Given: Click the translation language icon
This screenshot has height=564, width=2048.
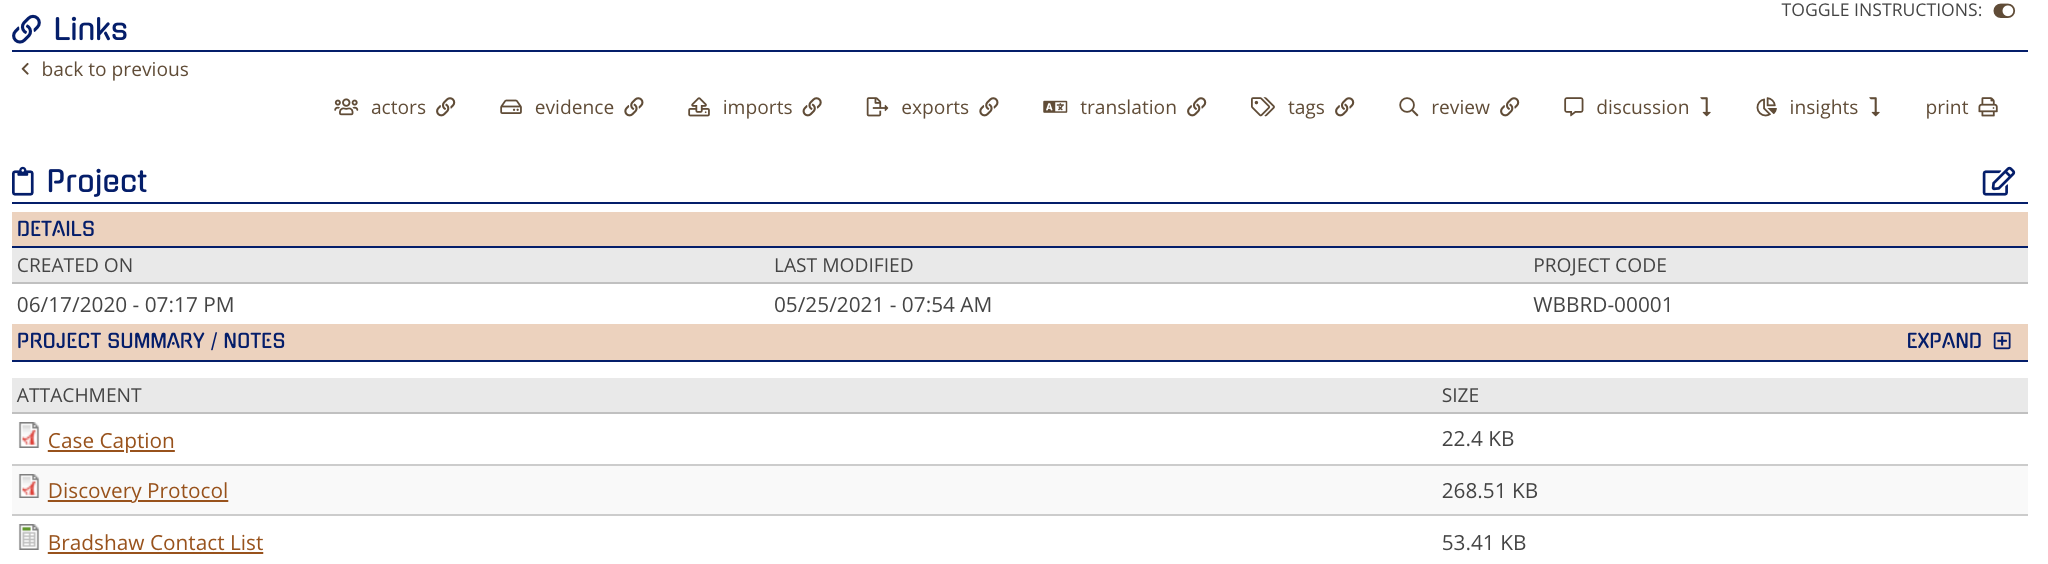Looking at the screenshot, I should pos(1055,107).
